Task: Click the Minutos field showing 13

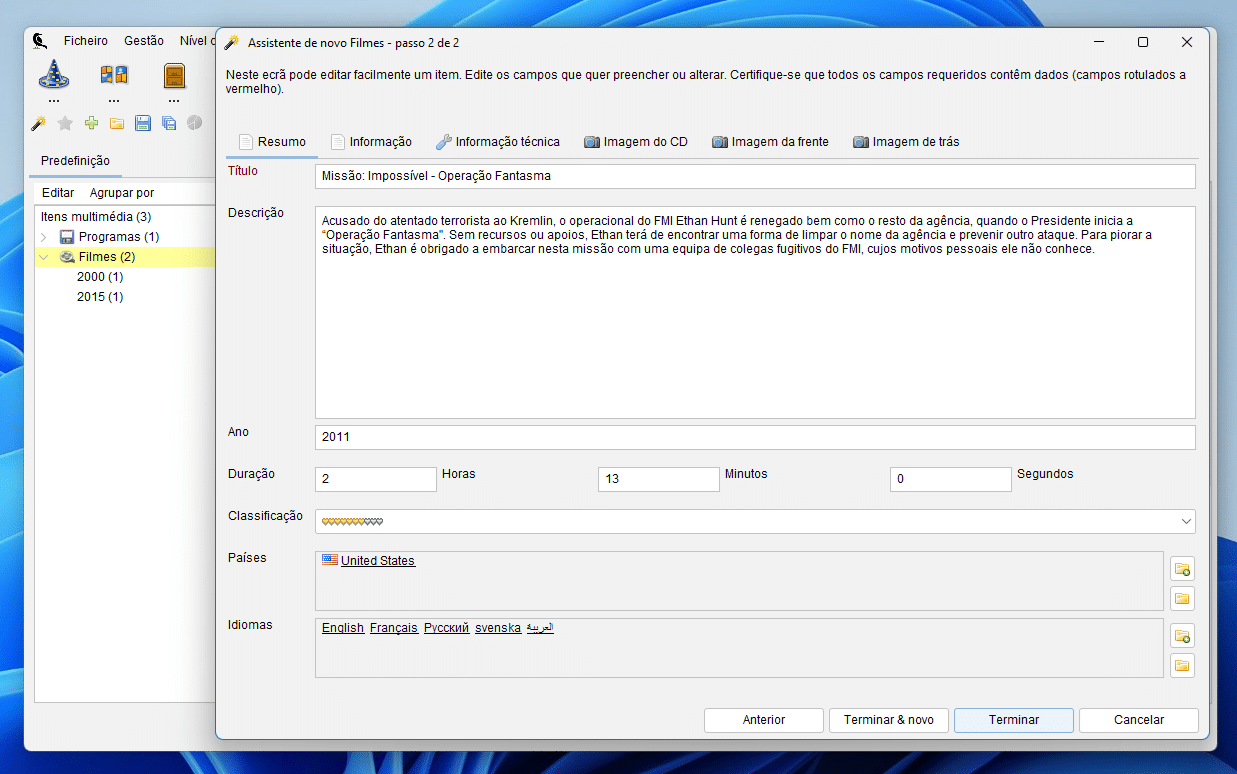Action: click(x=659, y=479)
